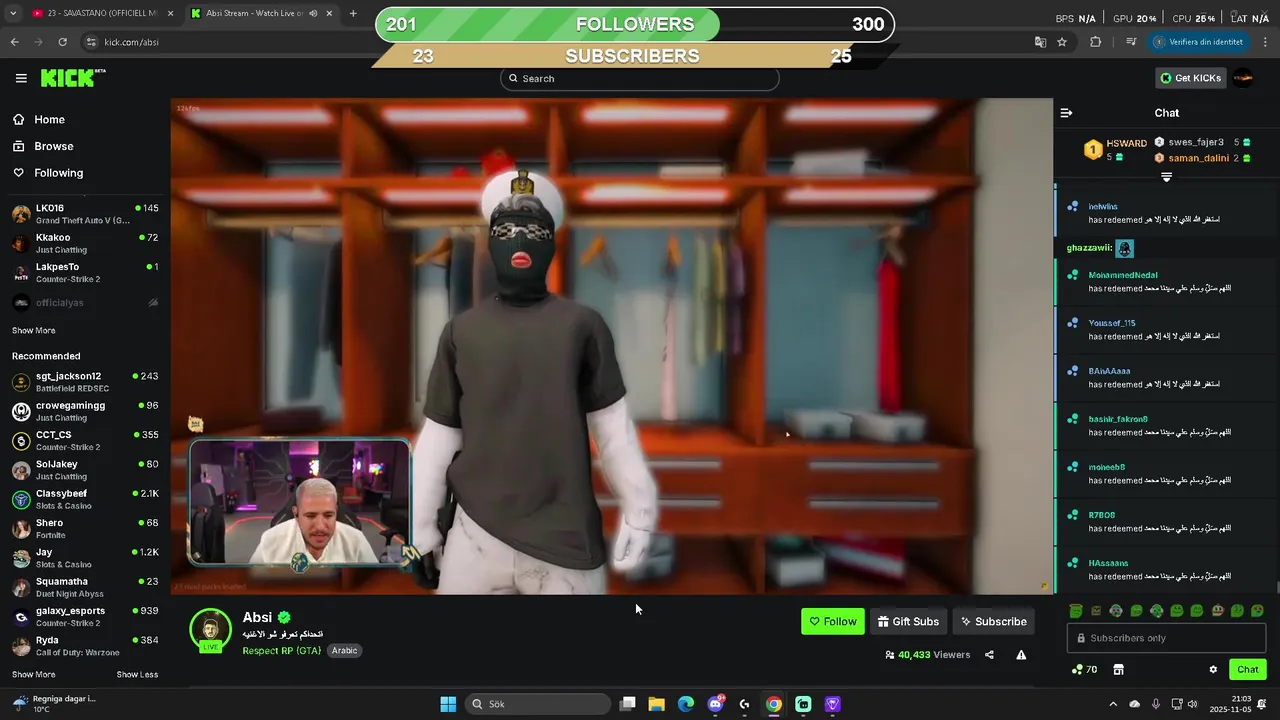Viewport: 1280px width, 720px height.
Task: Open Windows taskbar search box
Action: pyautogui.click(x=539, y=704)
